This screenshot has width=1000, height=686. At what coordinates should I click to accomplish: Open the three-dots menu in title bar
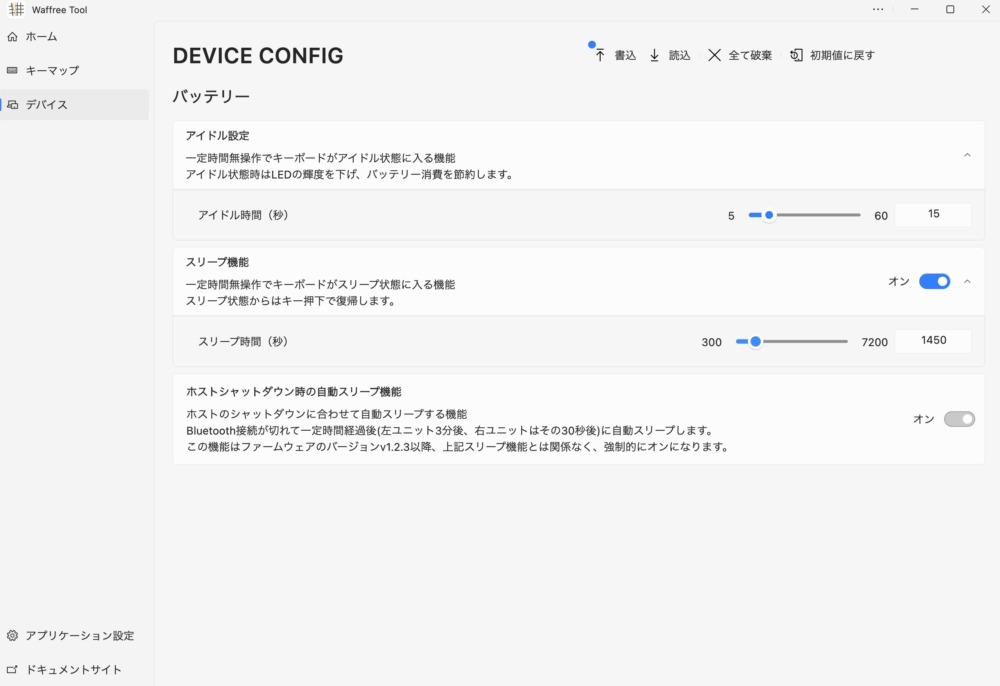coord(878,9)
